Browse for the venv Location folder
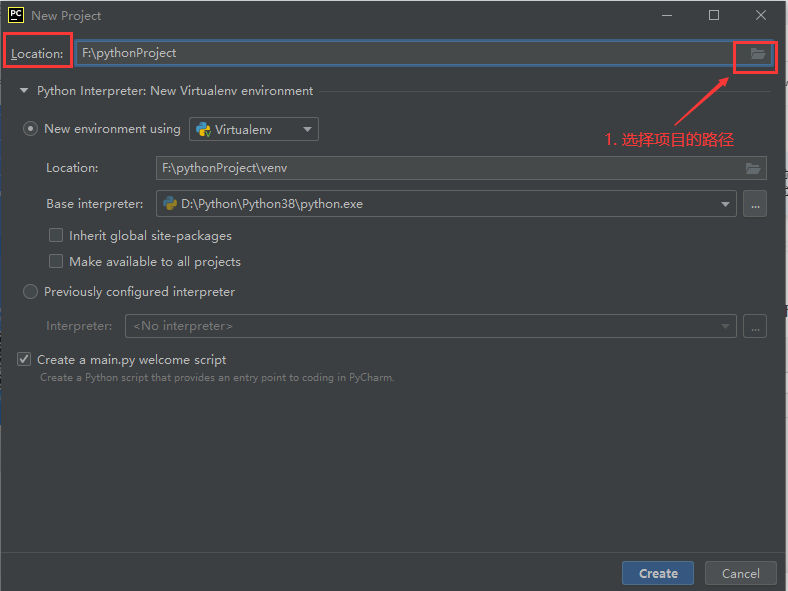Screen dimensions: 788x591 coord(752,168)
